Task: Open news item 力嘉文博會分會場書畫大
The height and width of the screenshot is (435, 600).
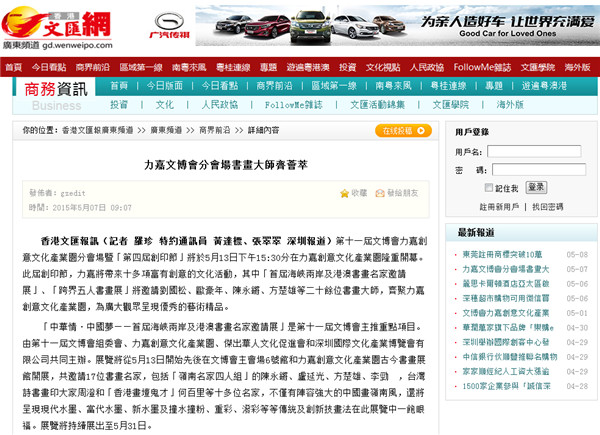Action: (505, 269)
